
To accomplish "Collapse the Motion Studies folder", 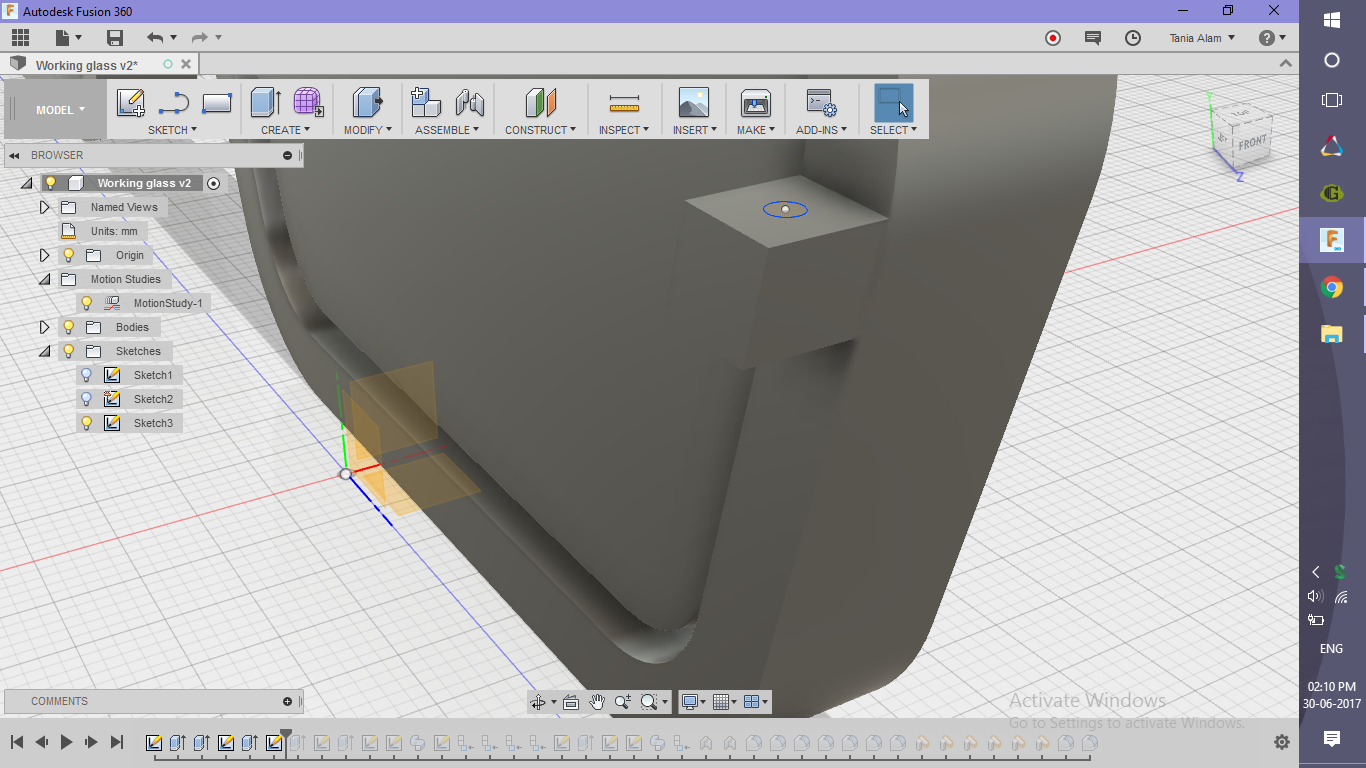I will [x=44, y=279].
